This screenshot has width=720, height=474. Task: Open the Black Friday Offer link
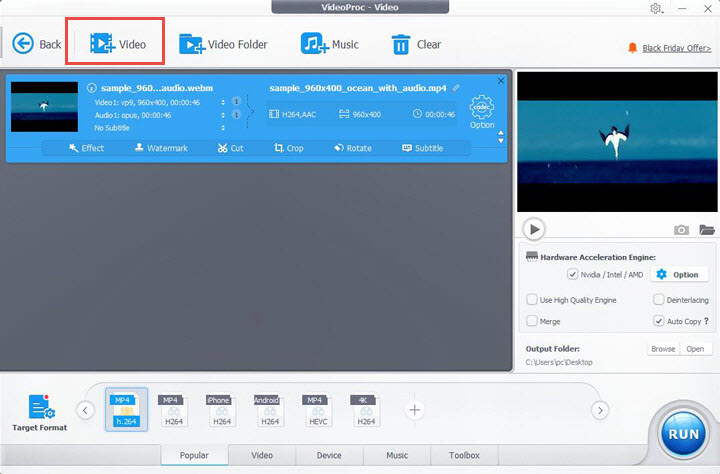tap(676, 48)
